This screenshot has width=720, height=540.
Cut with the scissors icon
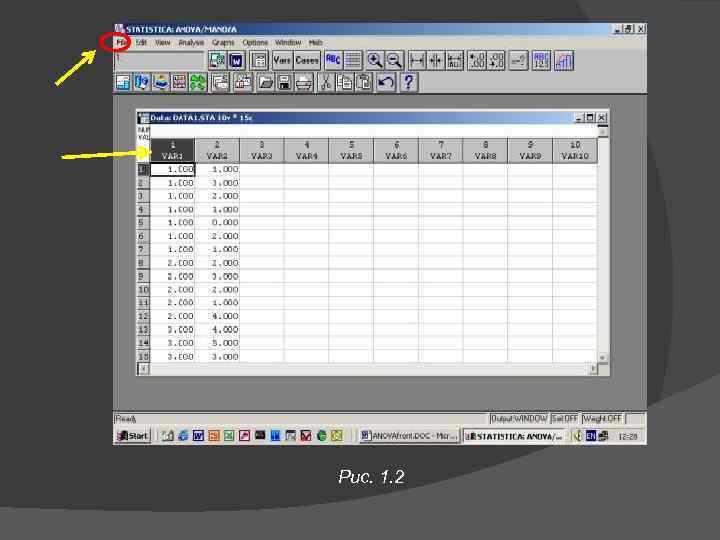[326, 83]
